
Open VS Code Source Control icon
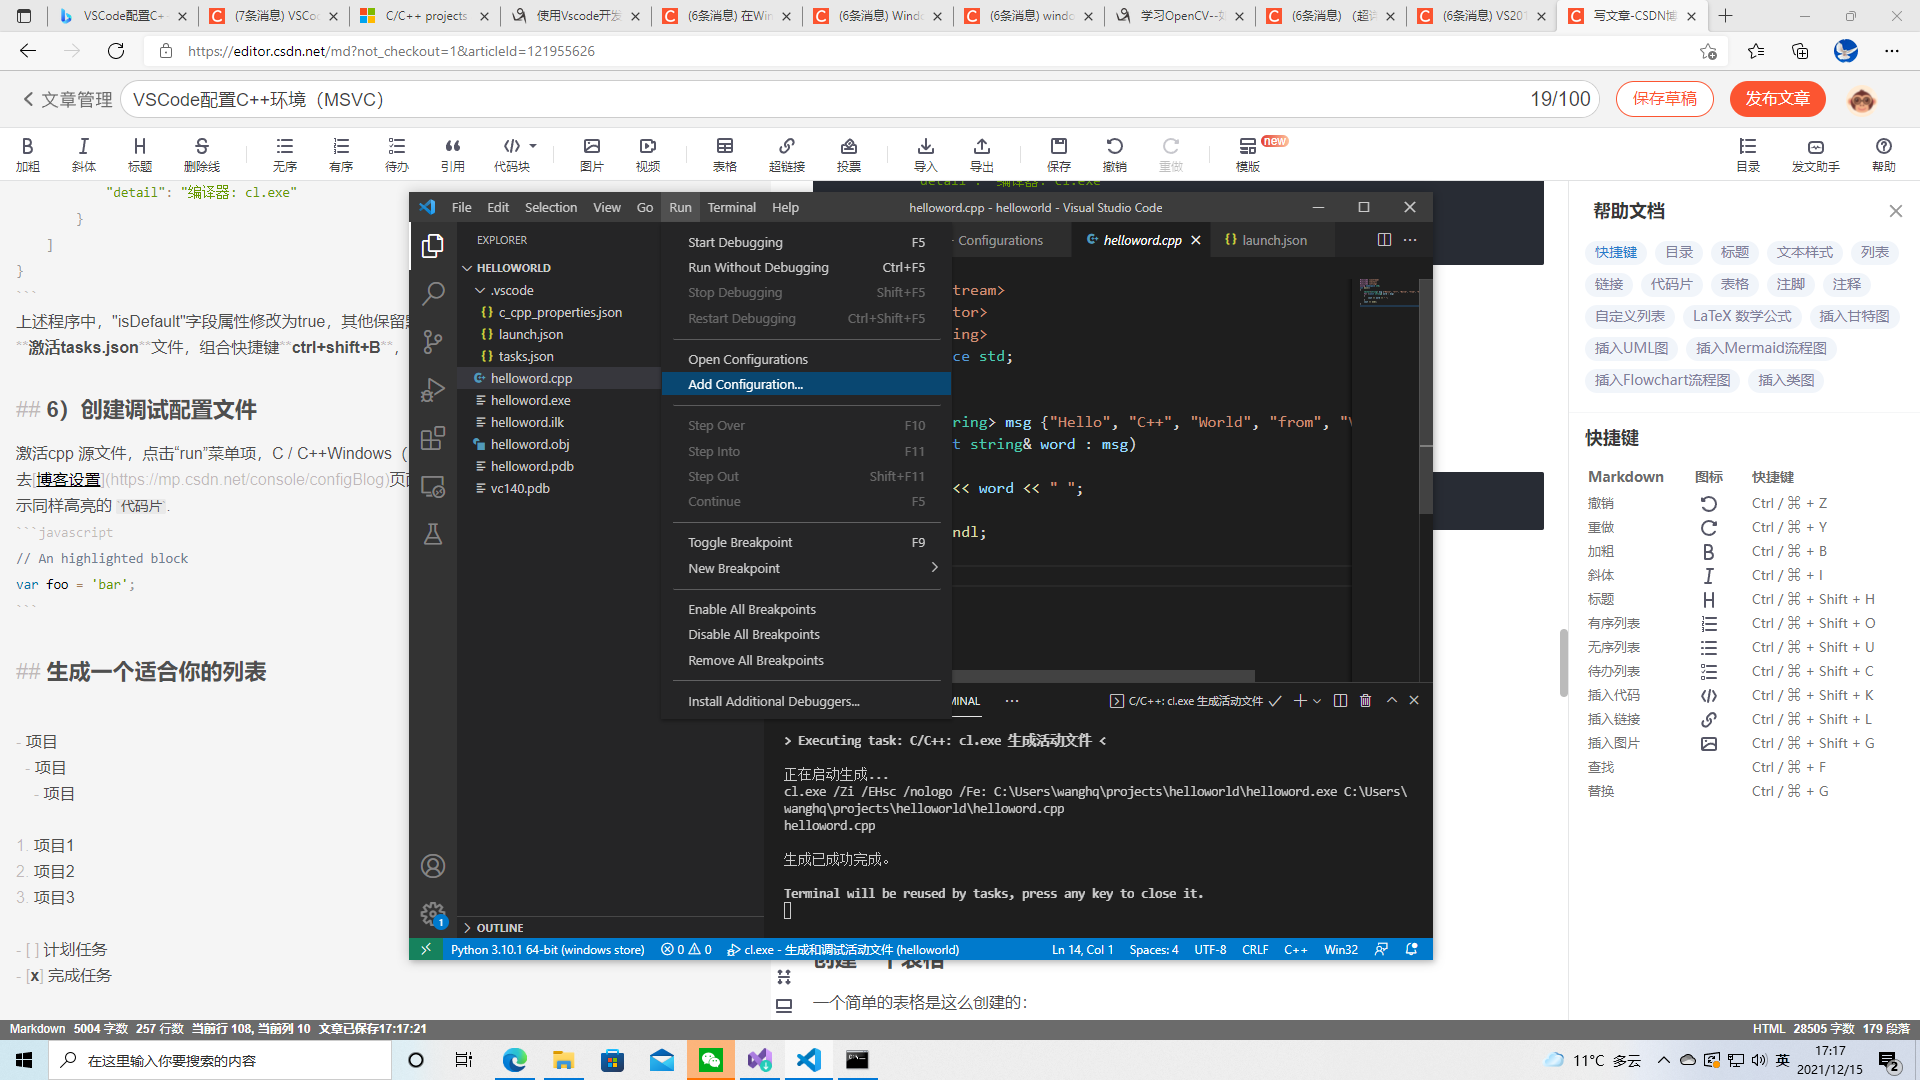click(x=433, y=342)
